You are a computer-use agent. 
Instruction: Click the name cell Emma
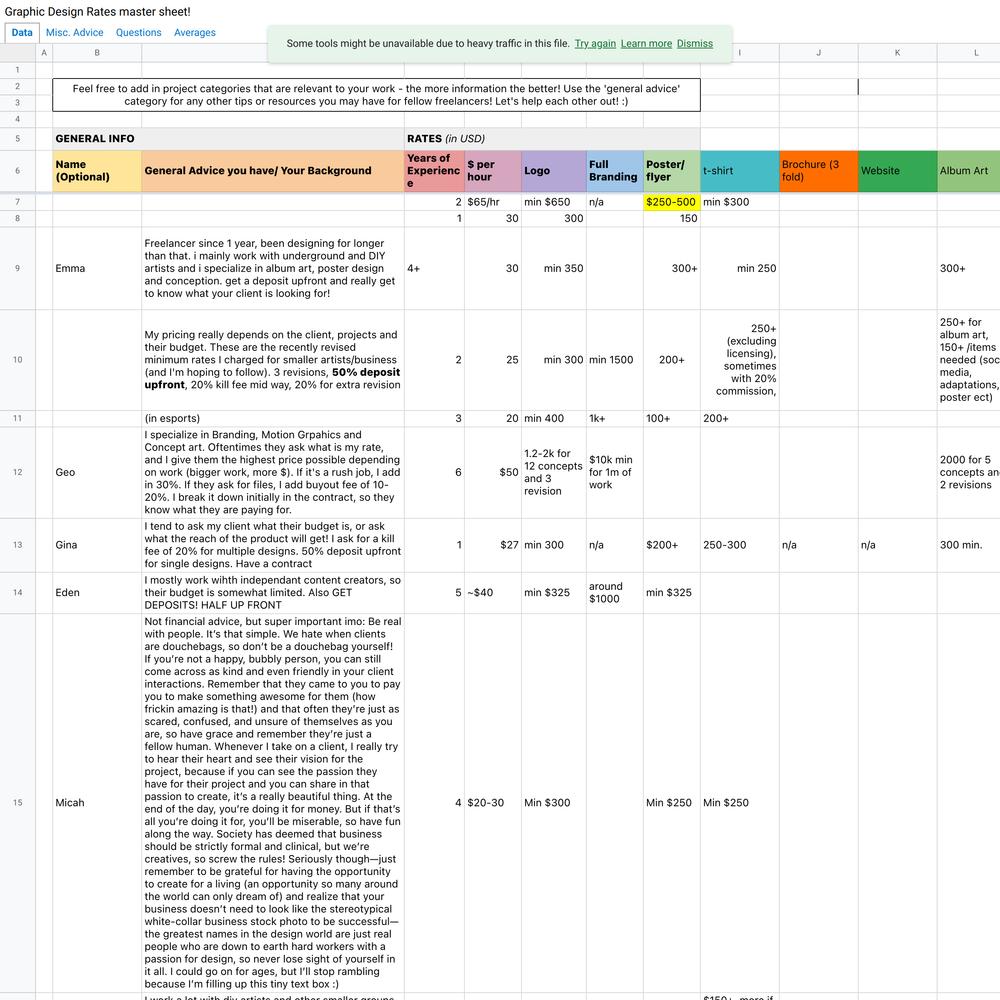click(x=97, y=268)
